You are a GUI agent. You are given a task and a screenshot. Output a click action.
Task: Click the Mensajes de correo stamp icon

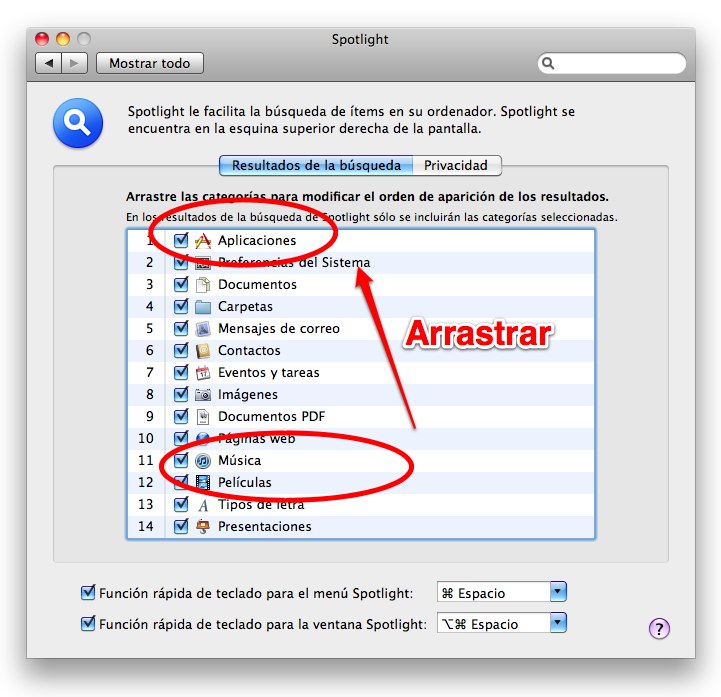tap(203, 329)
